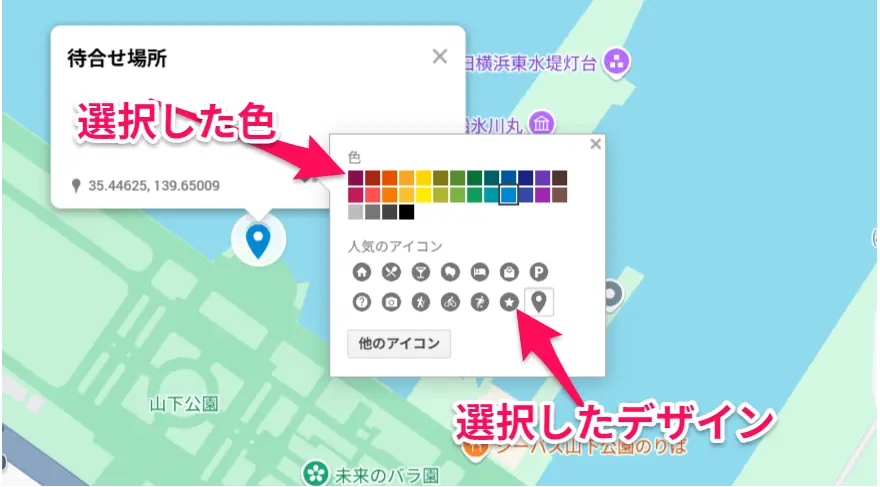This screenshot has height=487, width=880.
Task: Close the color and icon picker popup
Action: 595,144
